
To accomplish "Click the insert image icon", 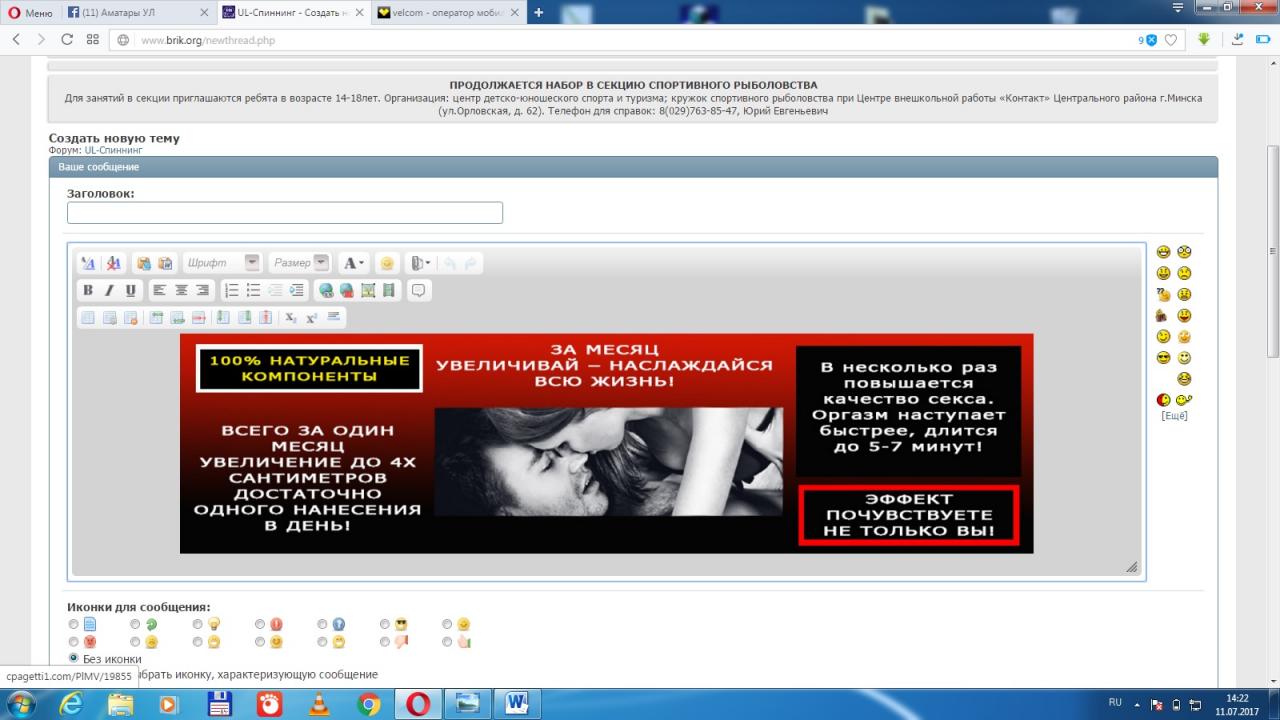I will pyautogui.click(x=367, y=290).
